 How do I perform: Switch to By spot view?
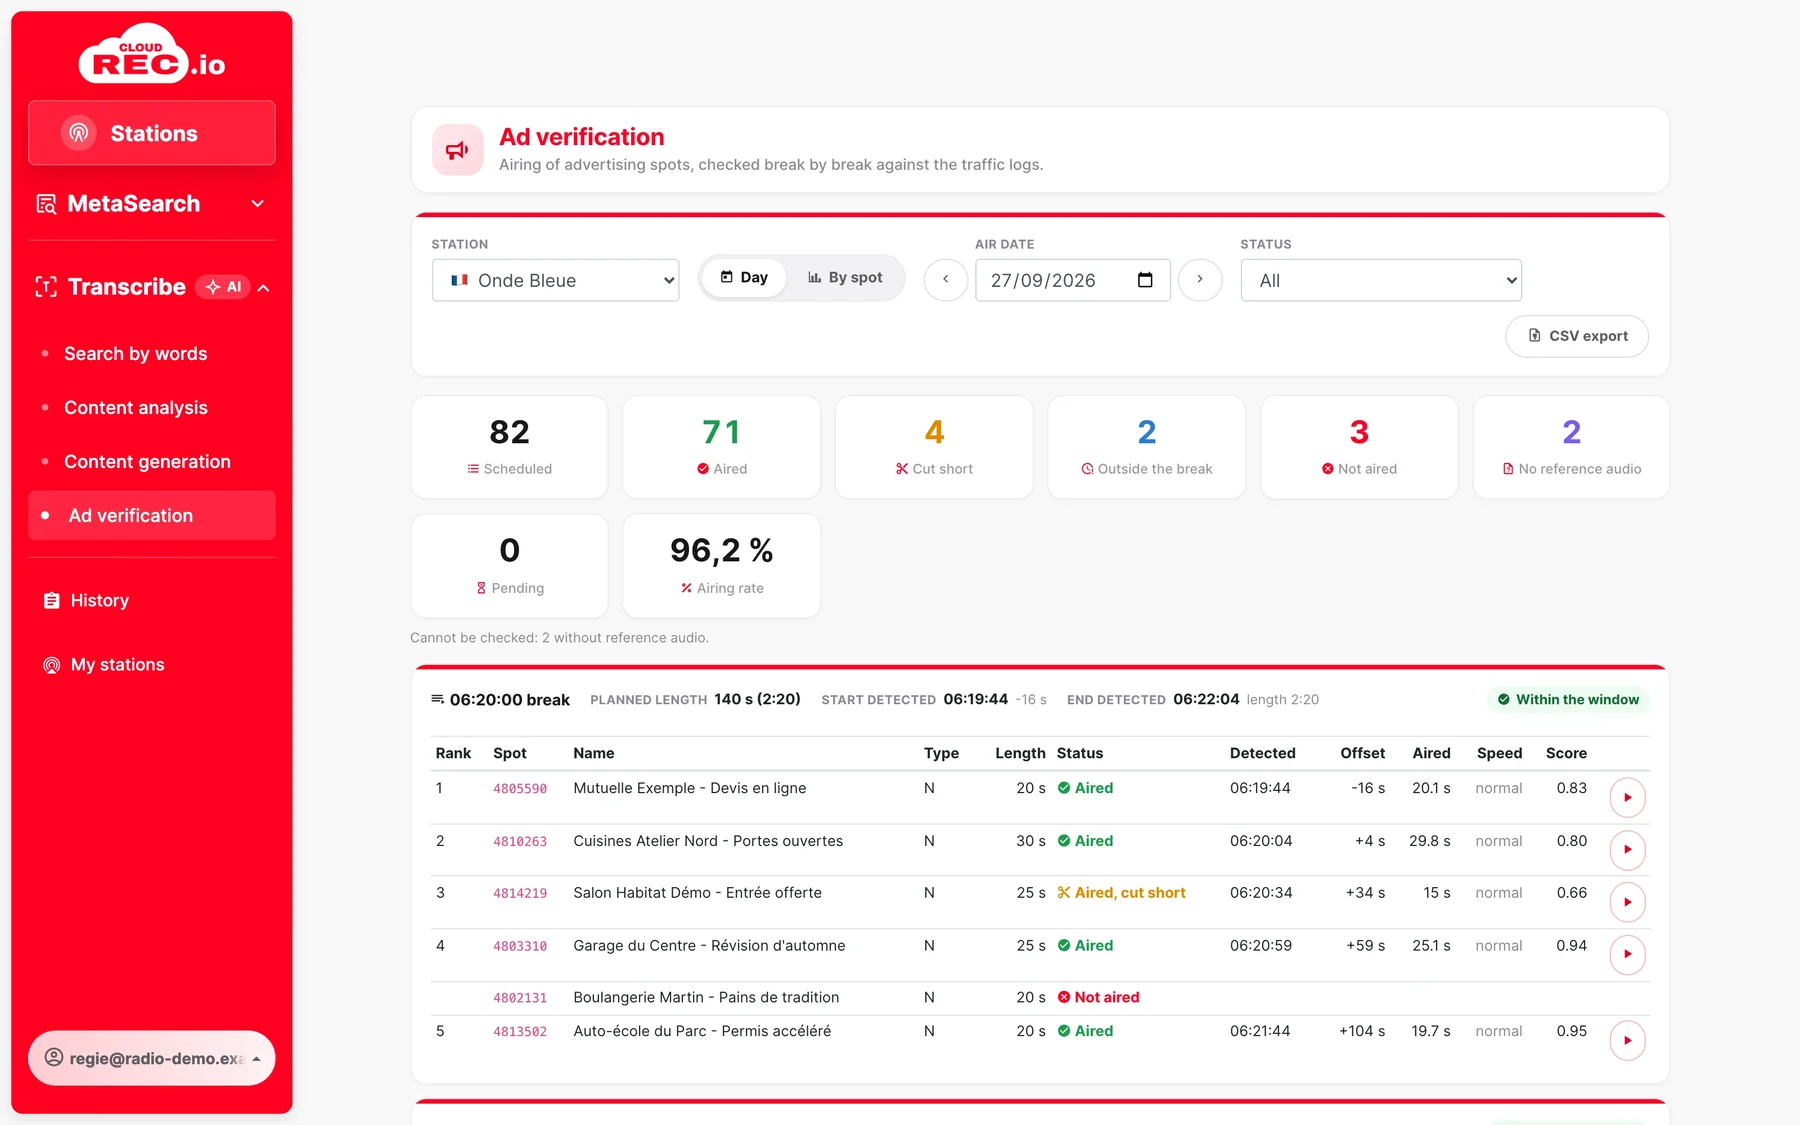846,278
